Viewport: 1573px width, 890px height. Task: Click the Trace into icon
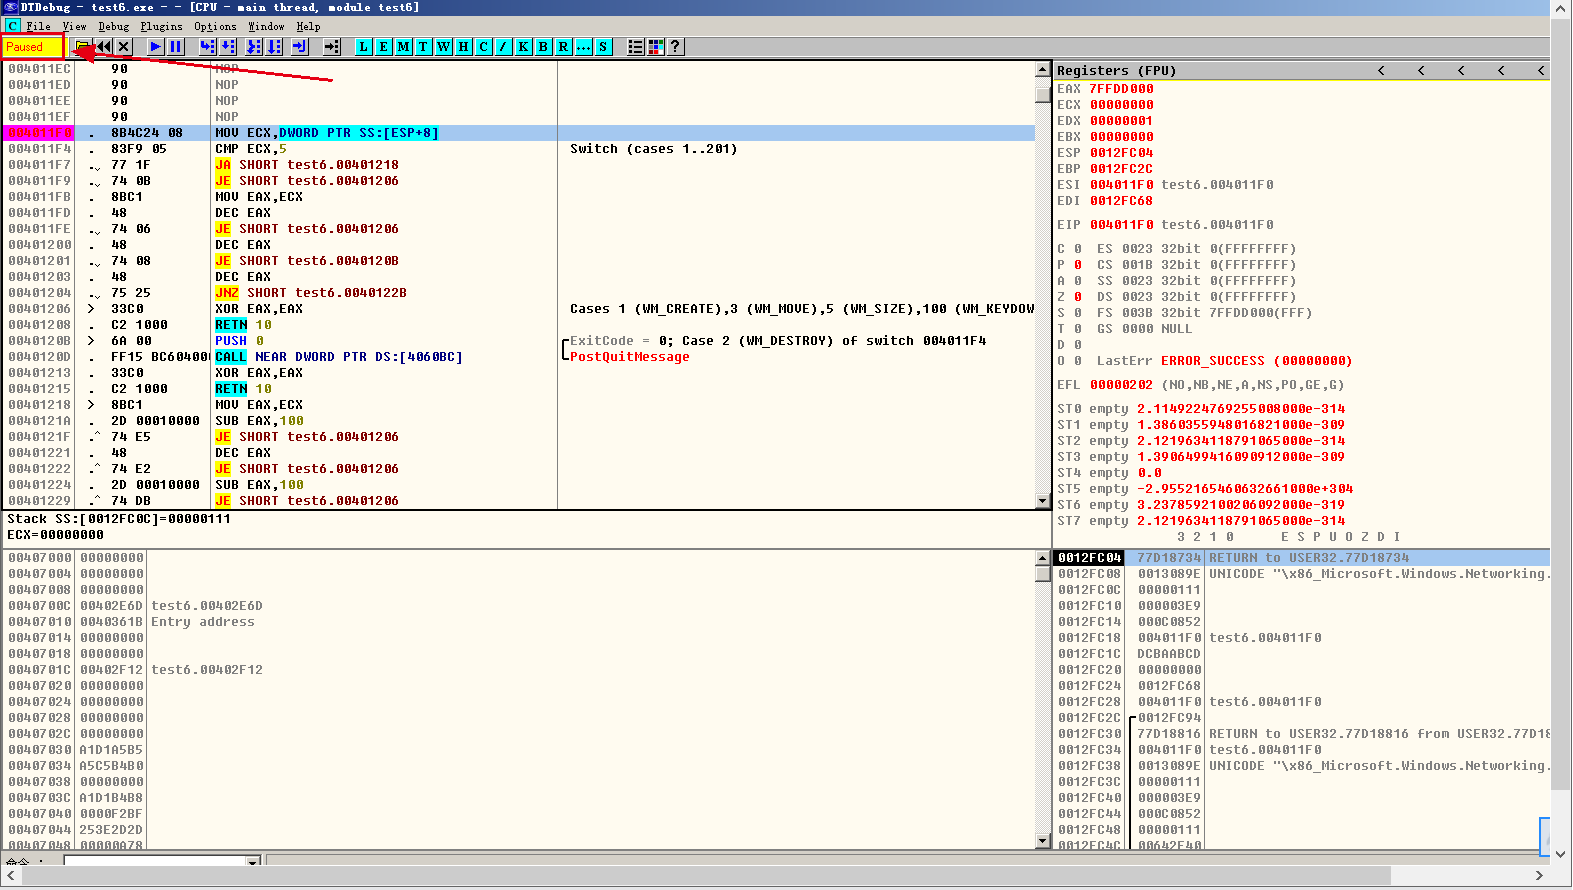(x=254, y=47)
